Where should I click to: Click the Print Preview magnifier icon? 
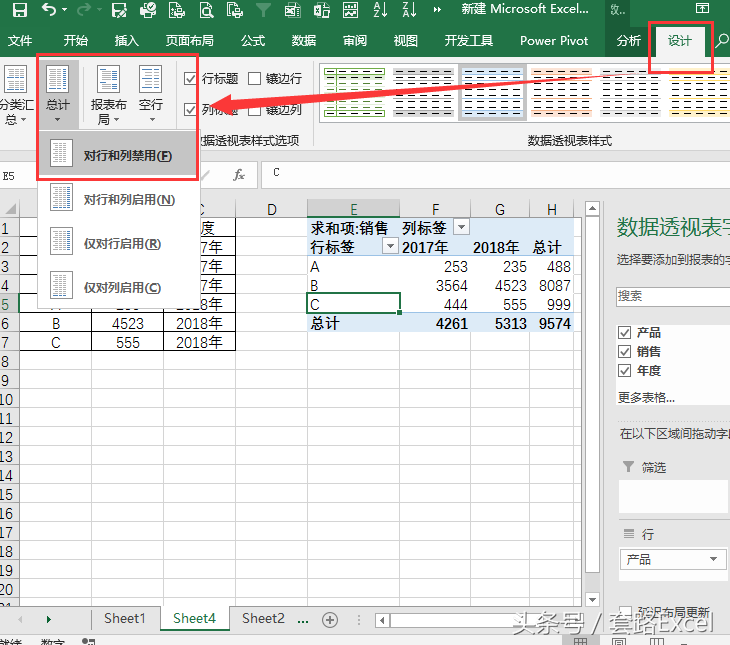click(206, 10)
